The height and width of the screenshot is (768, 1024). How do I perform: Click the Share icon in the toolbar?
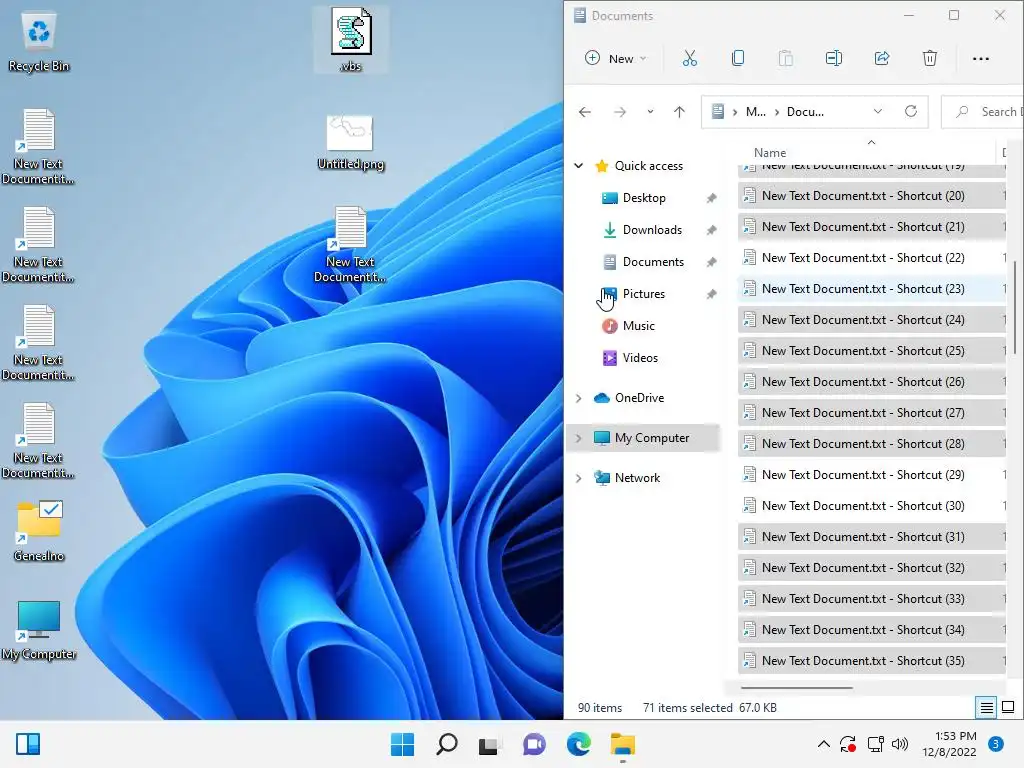(882, 59)
